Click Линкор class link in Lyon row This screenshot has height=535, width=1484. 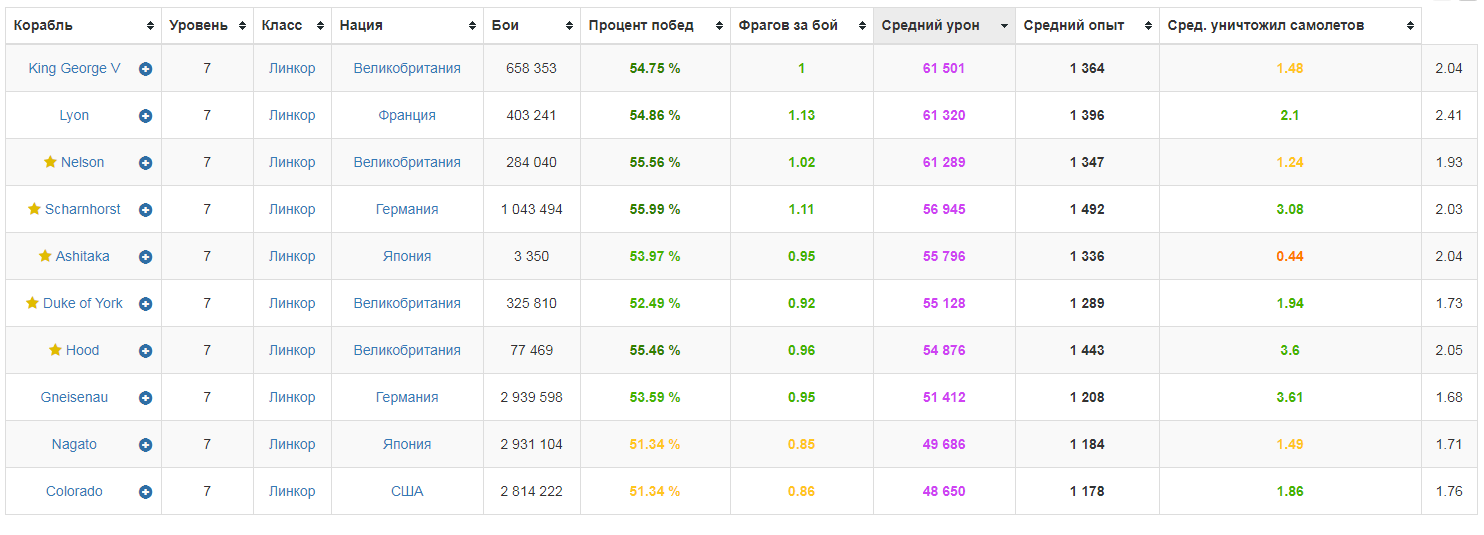click(x=292, y=116)
